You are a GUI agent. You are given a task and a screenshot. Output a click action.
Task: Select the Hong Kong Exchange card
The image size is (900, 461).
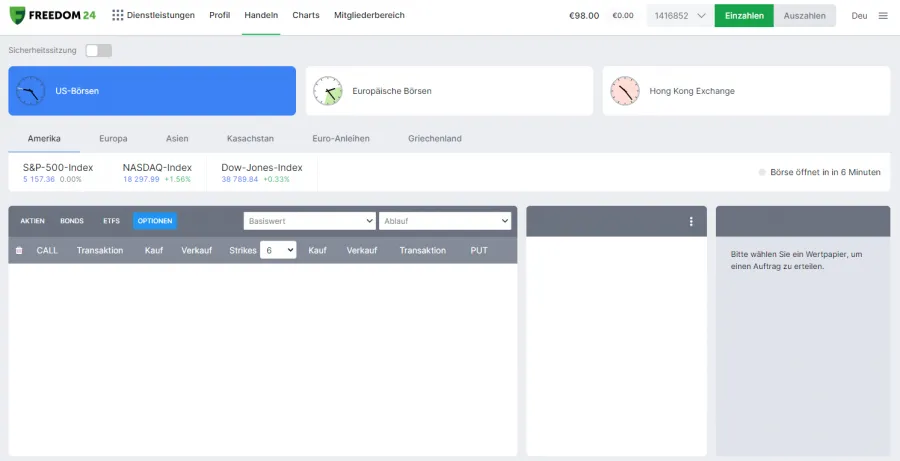click(x=747, y=91)
